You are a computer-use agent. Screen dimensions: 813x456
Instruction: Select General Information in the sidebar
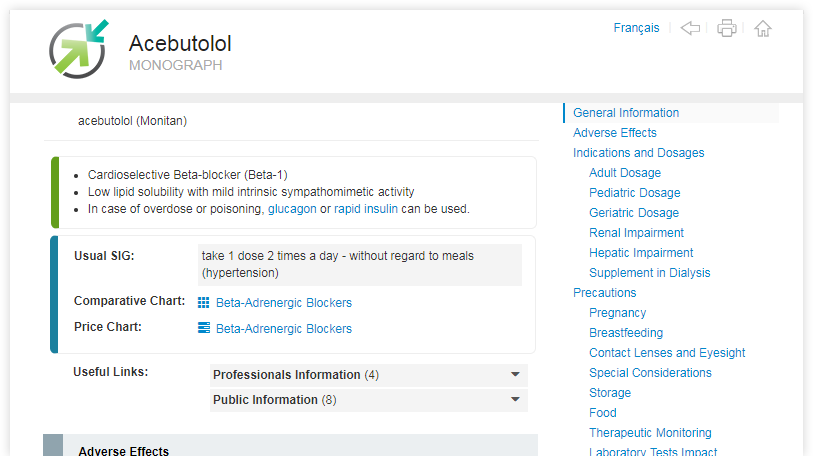pyautogui.click(x=626, y=113)
